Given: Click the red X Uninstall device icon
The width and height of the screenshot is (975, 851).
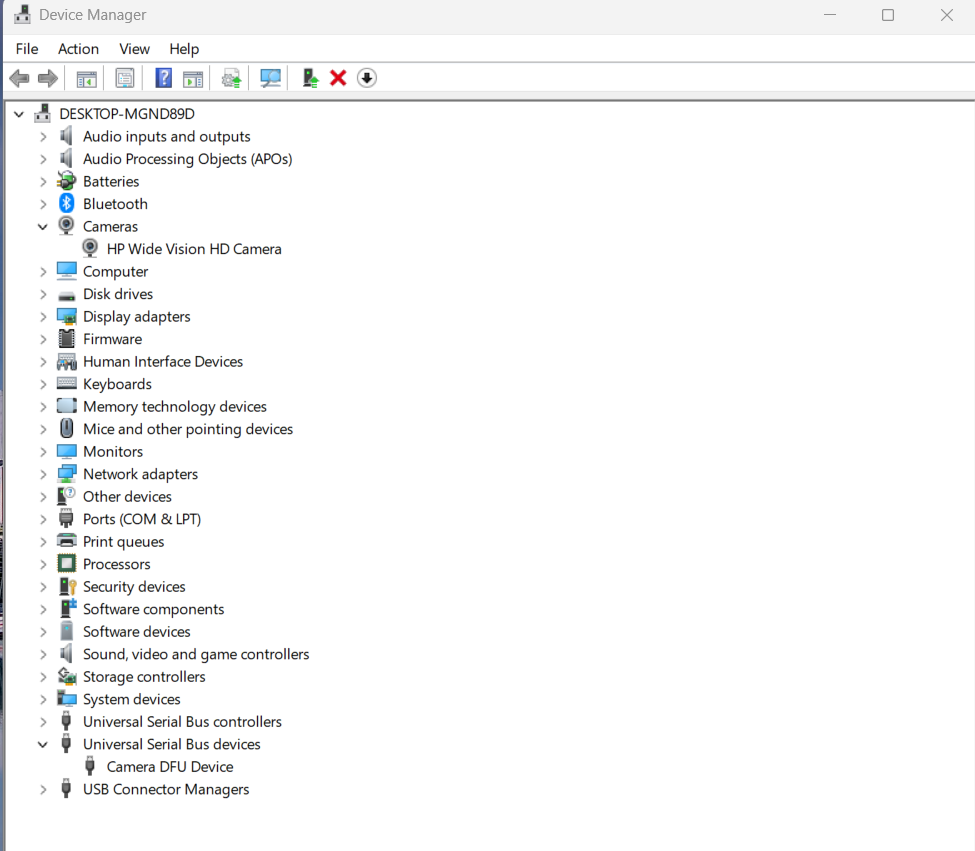Looking at the screenshot, I should click(338, 78).
